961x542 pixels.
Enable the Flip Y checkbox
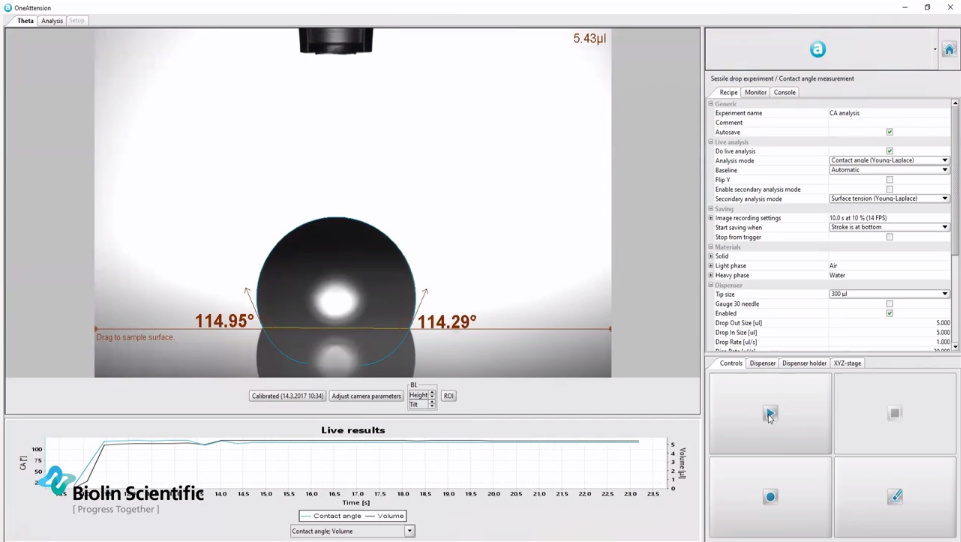coord(889,180)
